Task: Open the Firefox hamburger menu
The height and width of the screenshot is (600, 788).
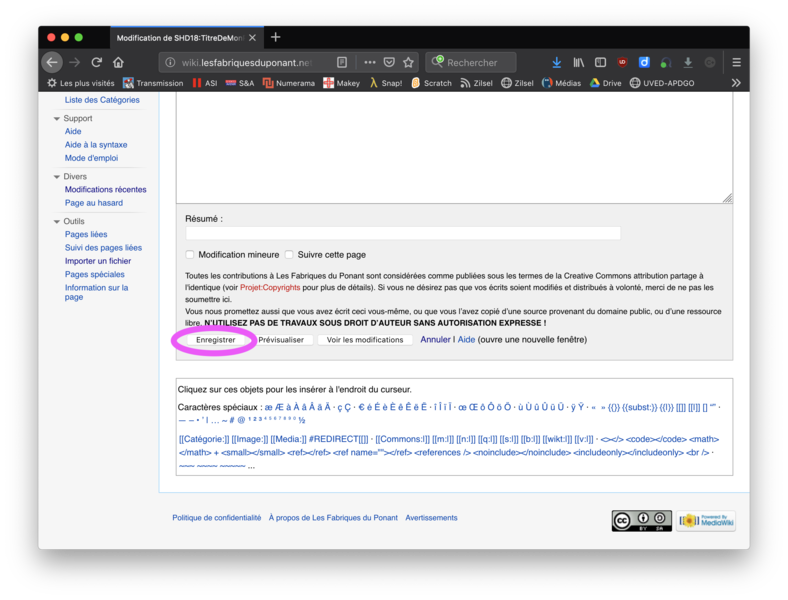Action: click(736, 62)
